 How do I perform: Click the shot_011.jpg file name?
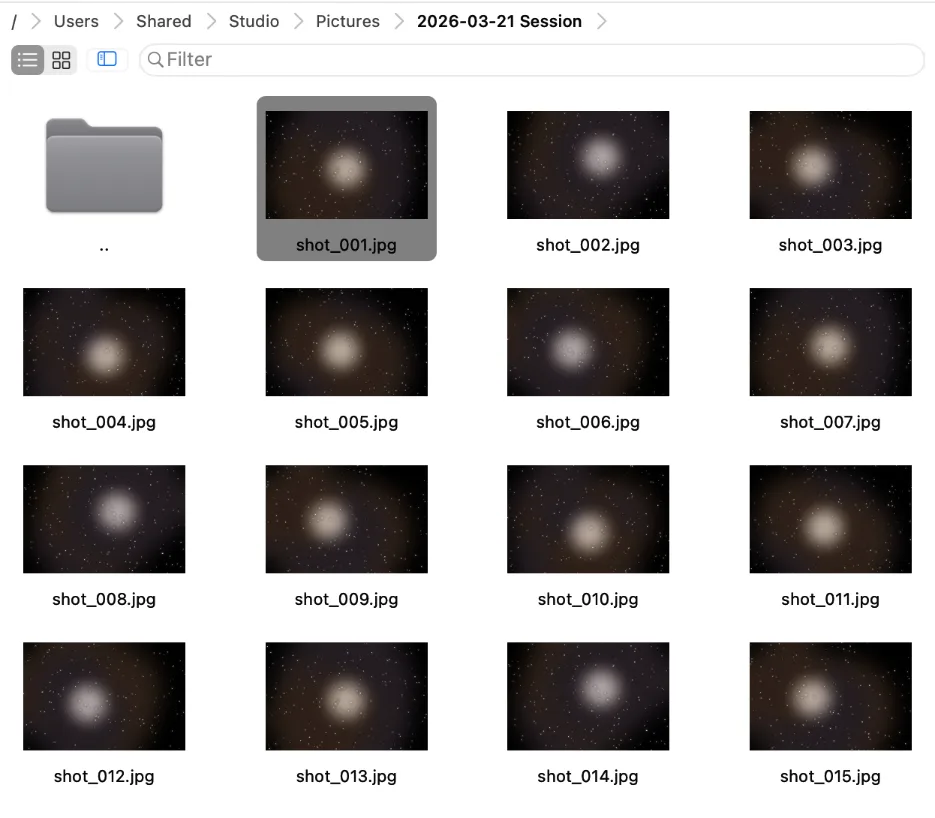coord(831,599)
